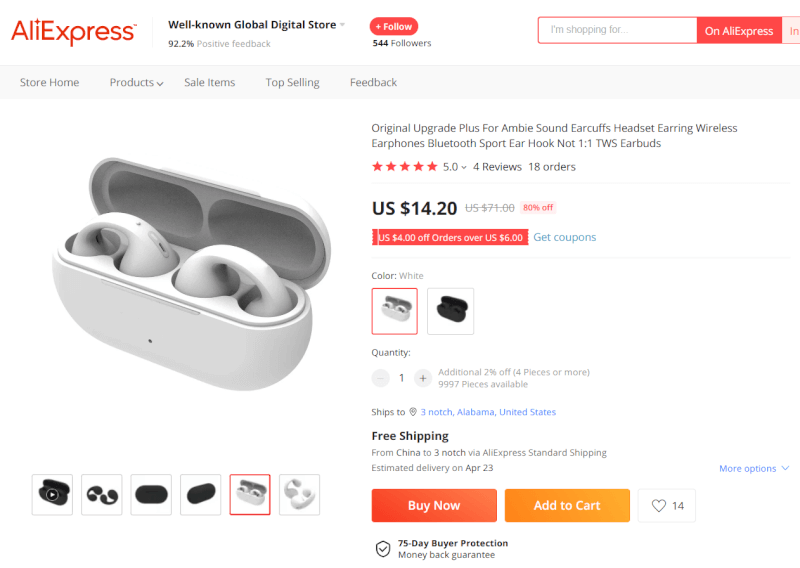Click the AliExpress logo

click(73, 32)
